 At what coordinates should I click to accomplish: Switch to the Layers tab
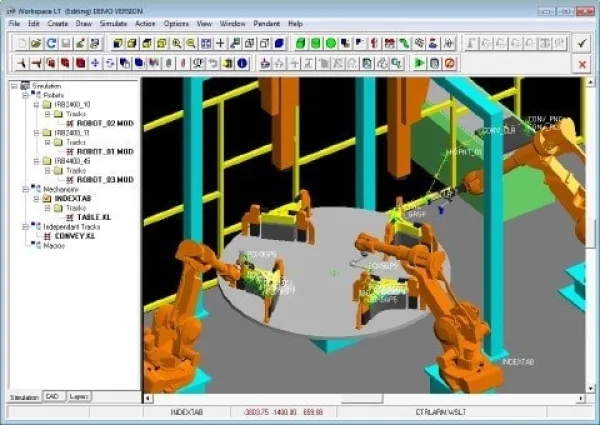pos(79,396)
